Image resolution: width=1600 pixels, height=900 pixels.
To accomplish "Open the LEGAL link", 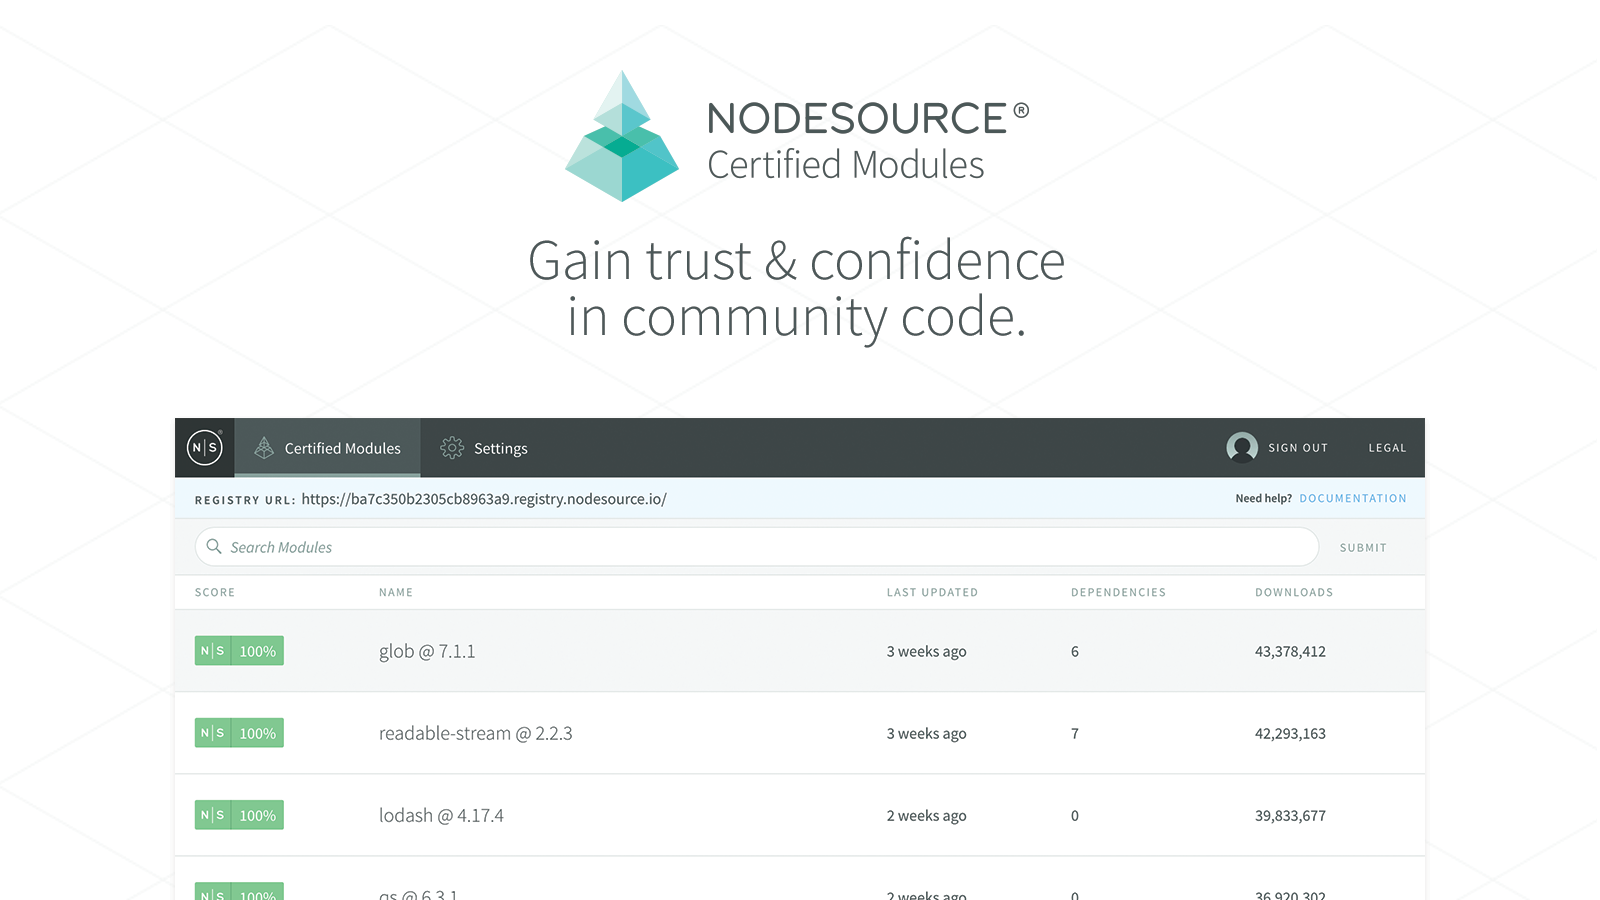I will (x=1387, y=448).
